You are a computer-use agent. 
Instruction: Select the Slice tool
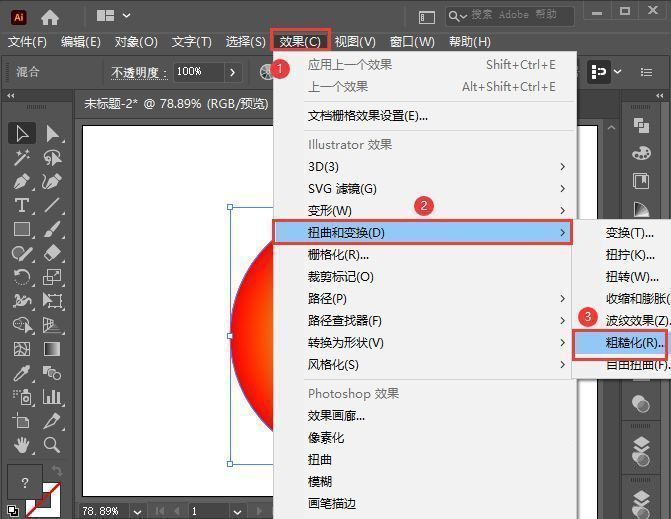(52, 421)
